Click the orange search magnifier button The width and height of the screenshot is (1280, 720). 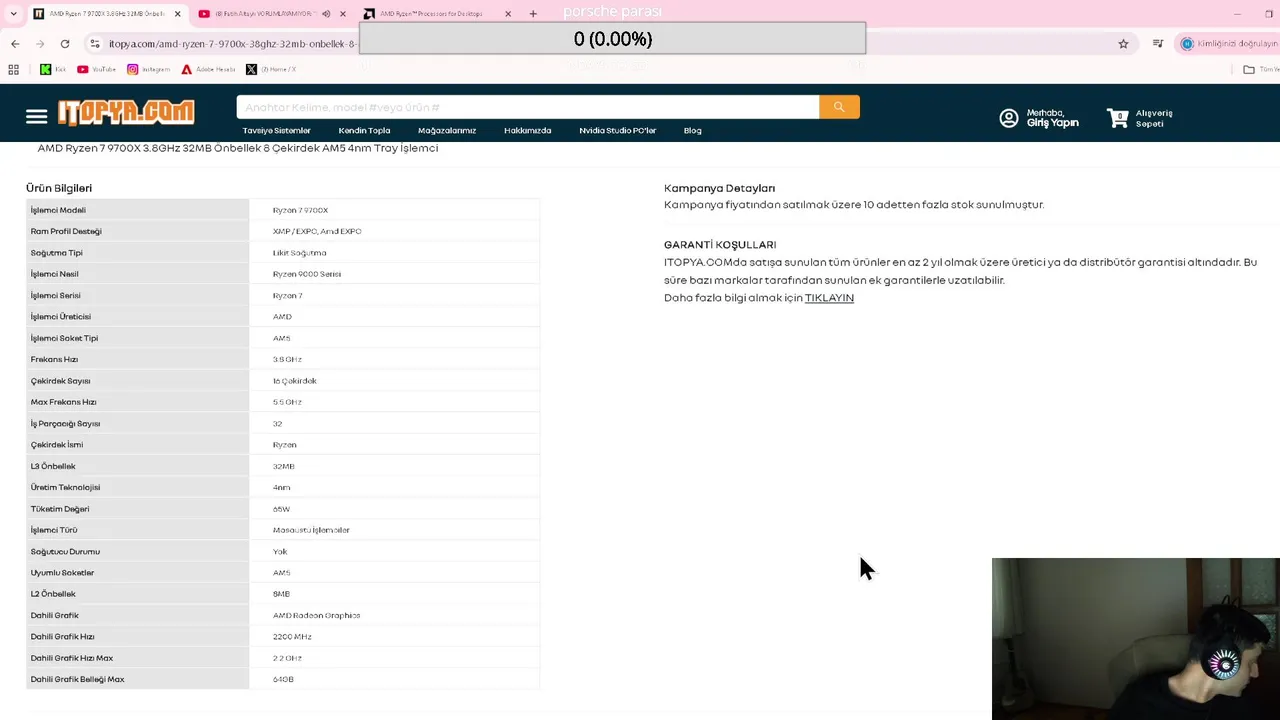coord(839,107)
